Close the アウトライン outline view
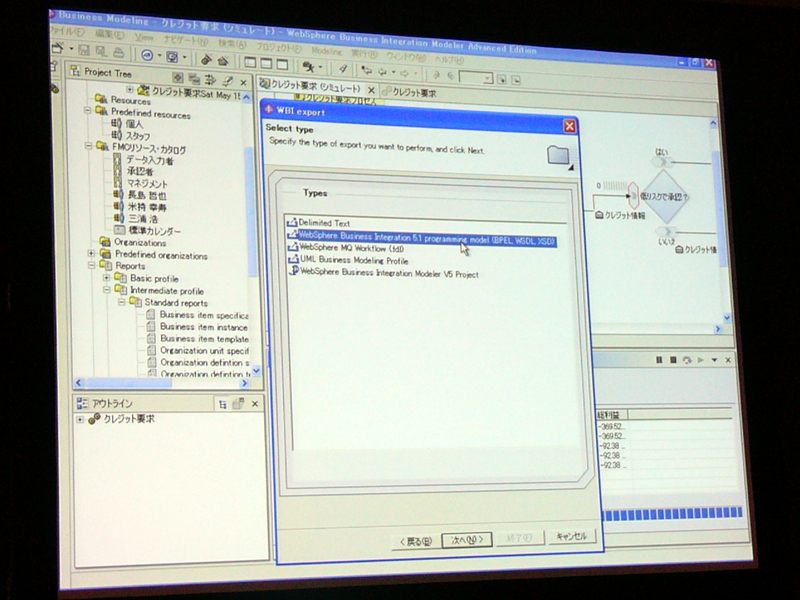This screenshot has width=800, height=600. coord(255,404)
